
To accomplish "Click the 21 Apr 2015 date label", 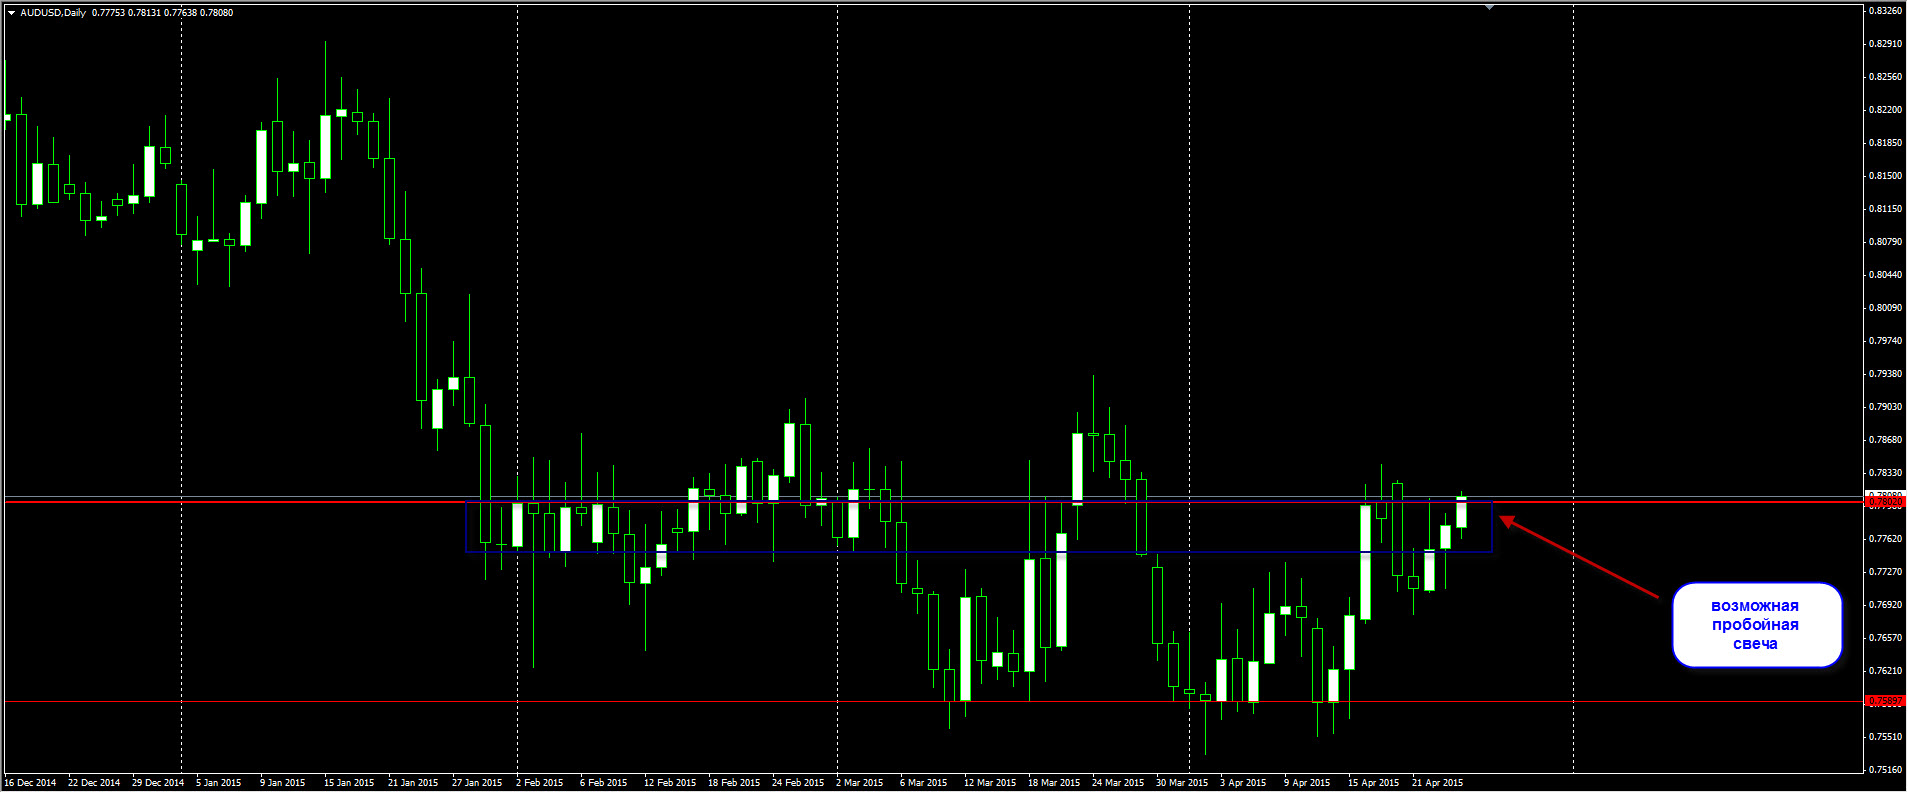I will pos(1438,783).
